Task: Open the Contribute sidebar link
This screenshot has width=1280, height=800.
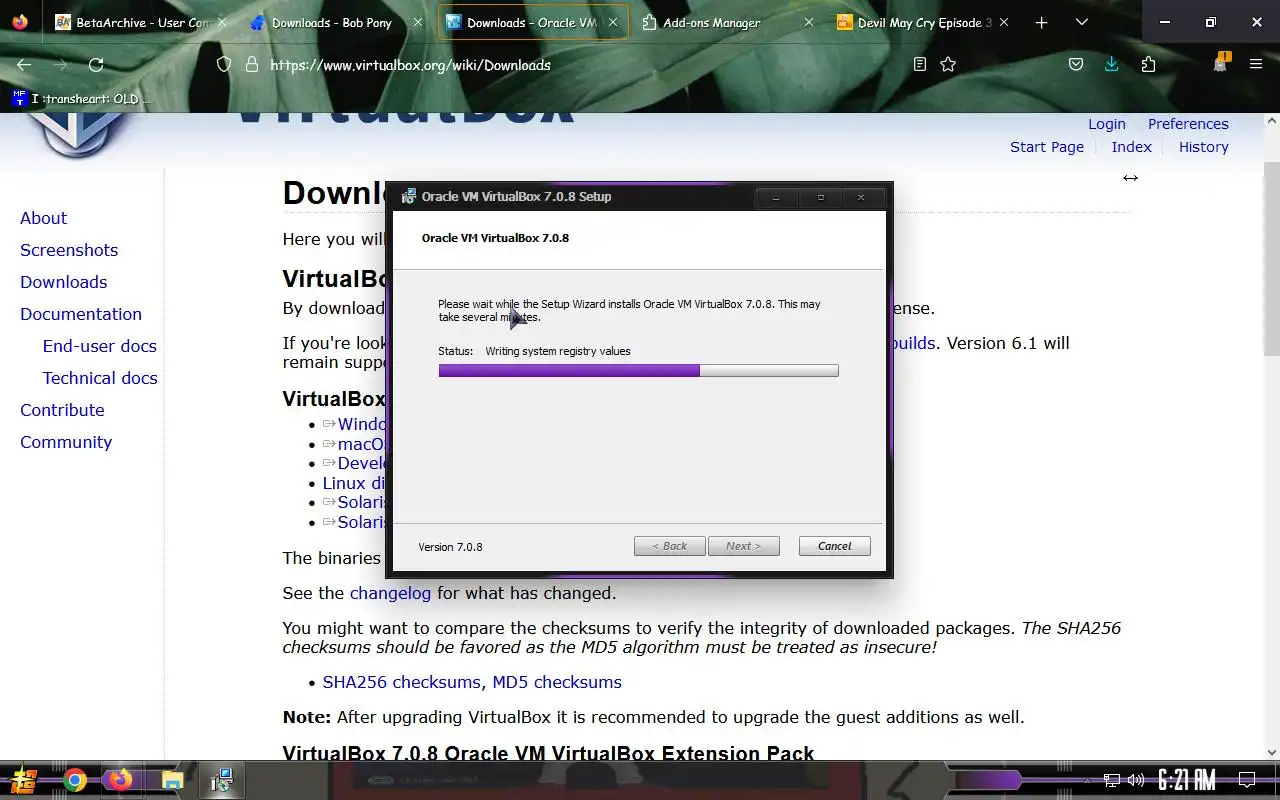Action: click(x=62, y=410)
